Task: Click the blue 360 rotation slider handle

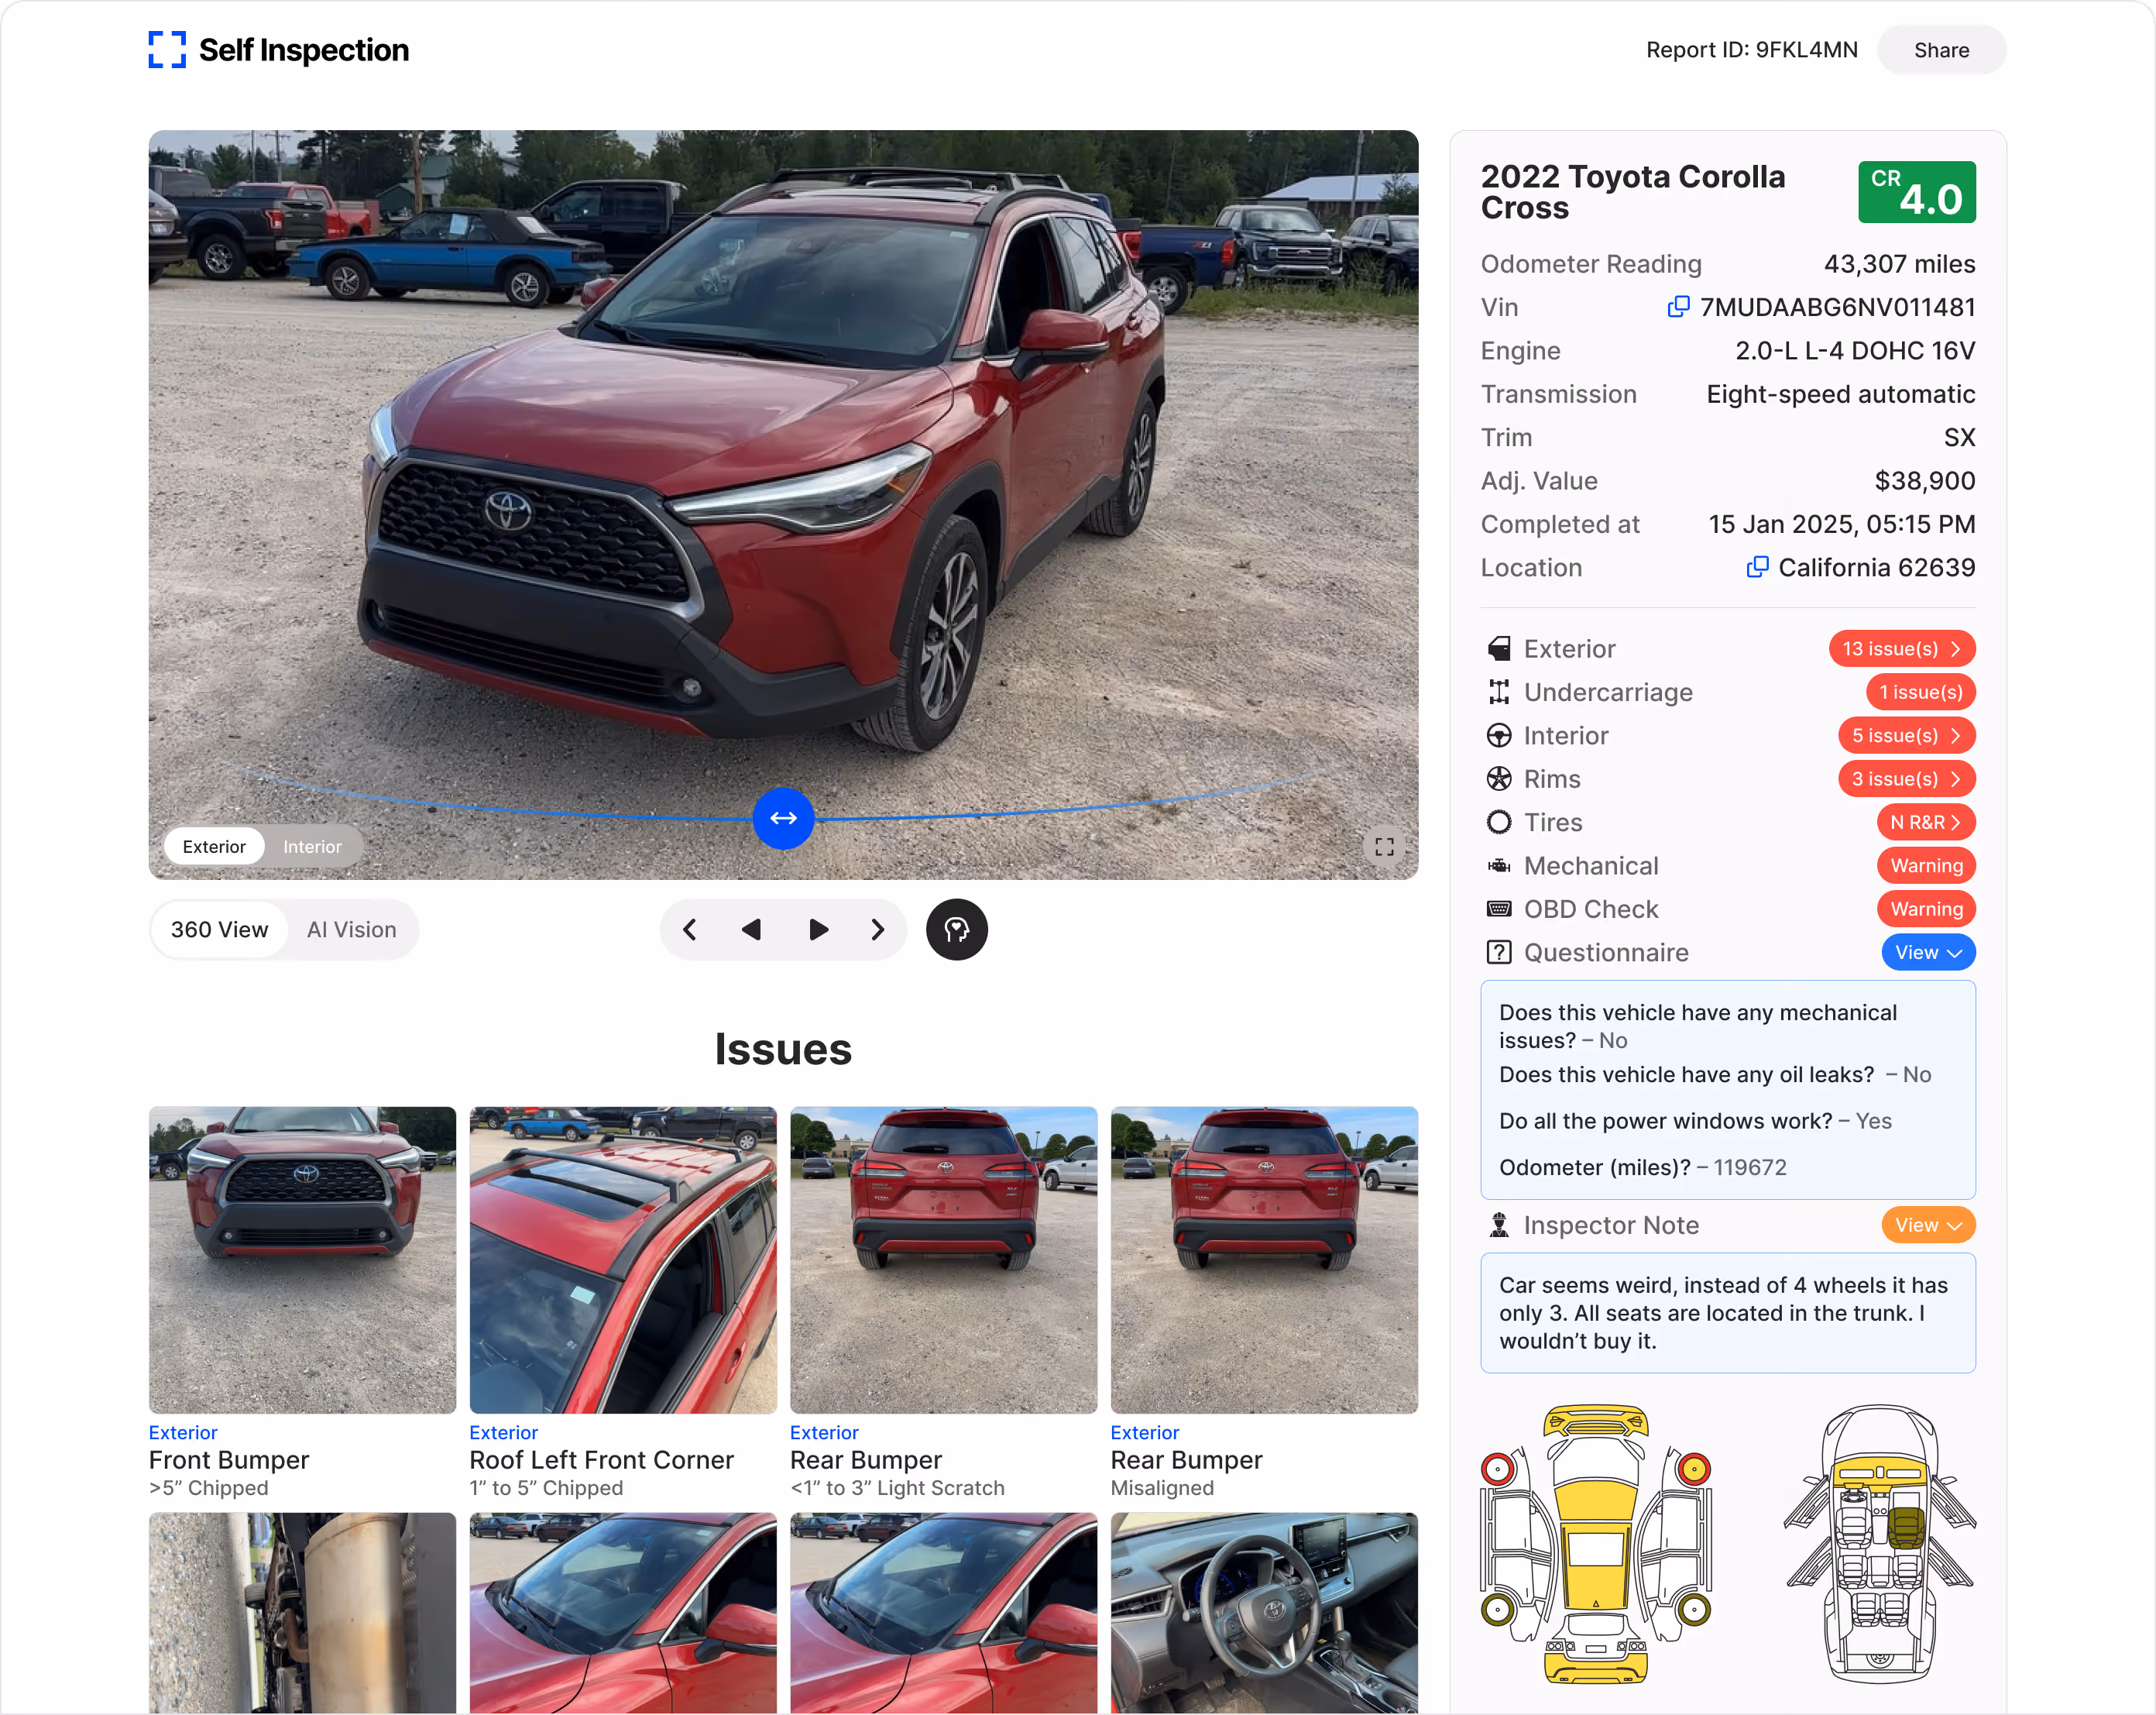Action: tap(783, 818)
